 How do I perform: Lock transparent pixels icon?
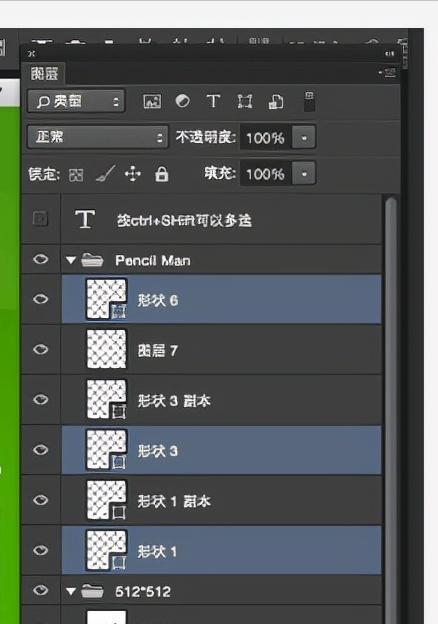(x=76, y=175)
